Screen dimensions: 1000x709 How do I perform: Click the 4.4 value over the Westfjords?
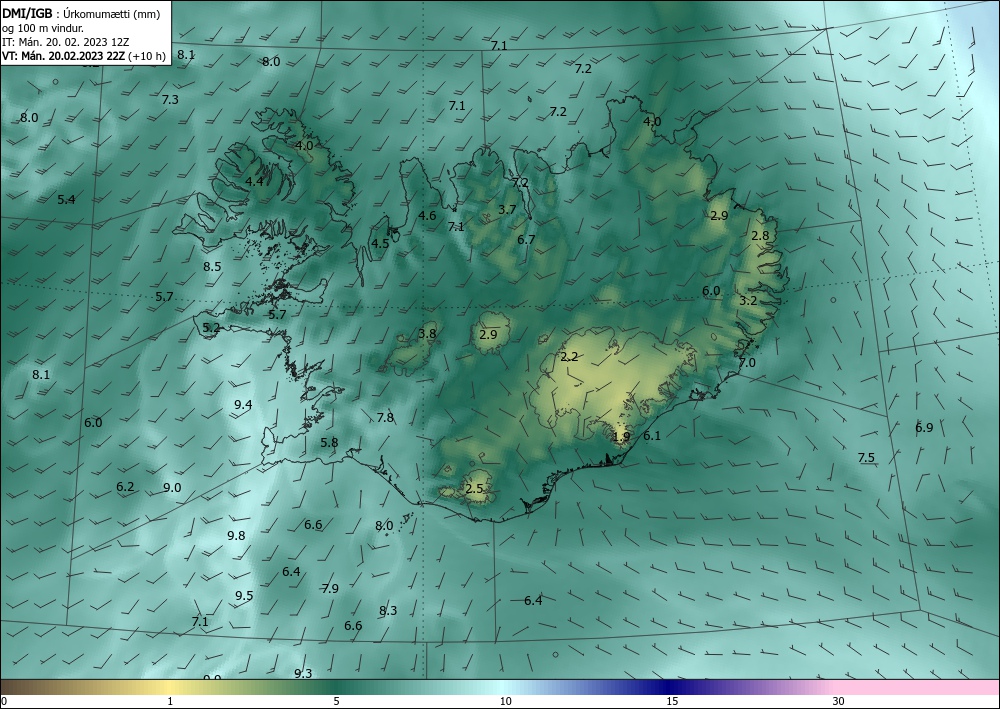click(254, 182)
